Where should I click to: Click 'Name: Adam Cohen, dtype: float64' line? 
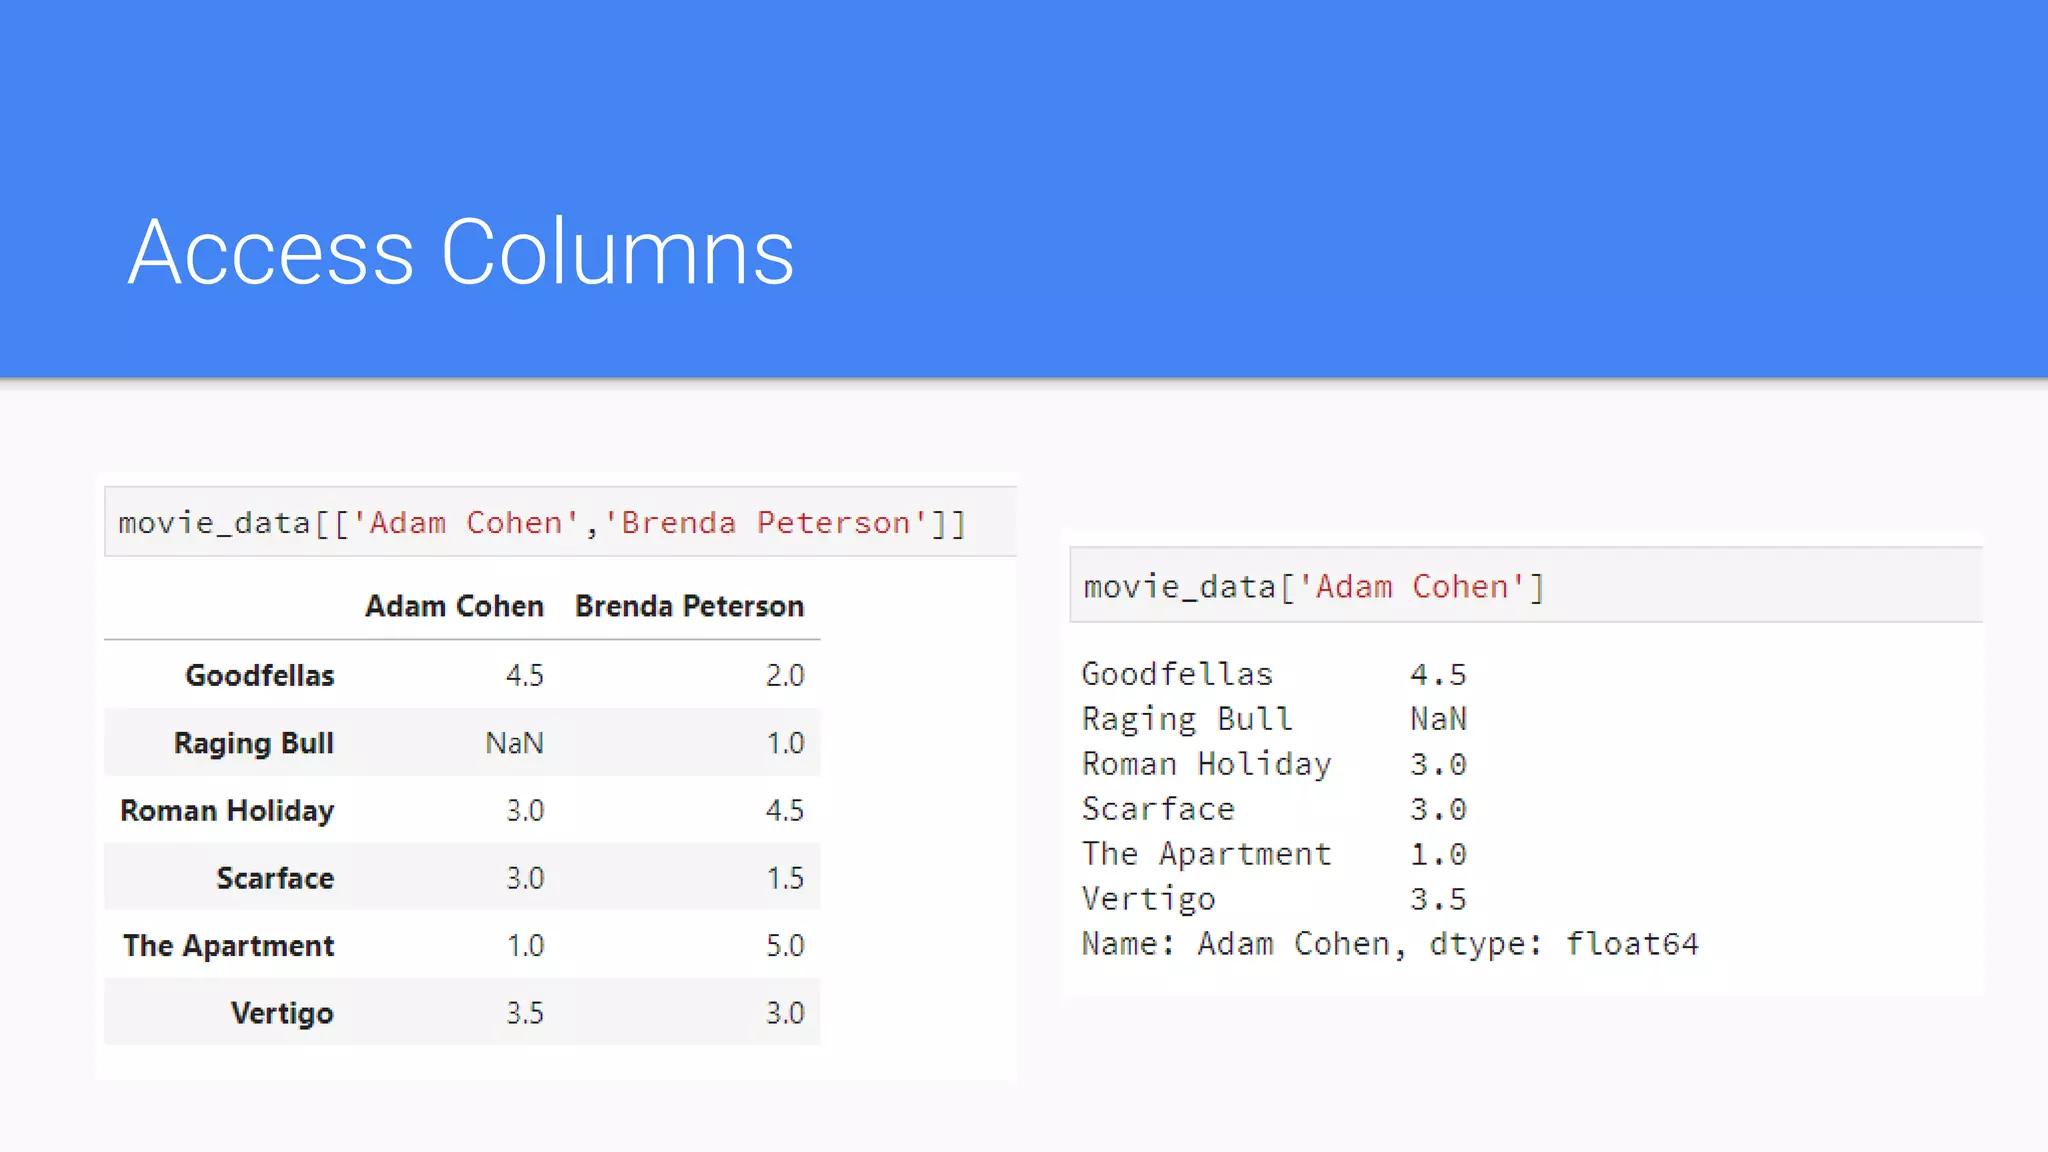point(1390,944)
